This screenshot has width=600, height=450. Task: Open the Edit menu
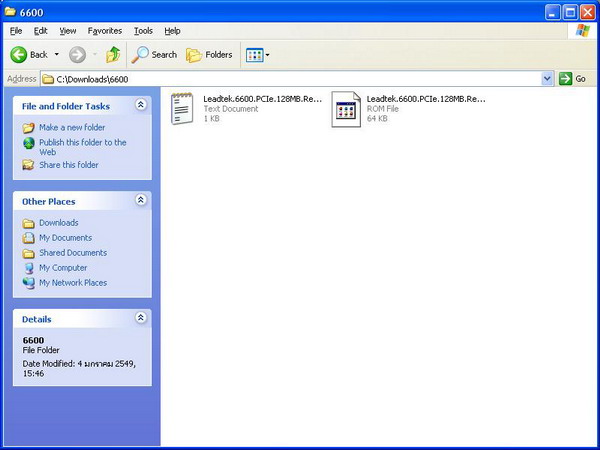point(40,31)
